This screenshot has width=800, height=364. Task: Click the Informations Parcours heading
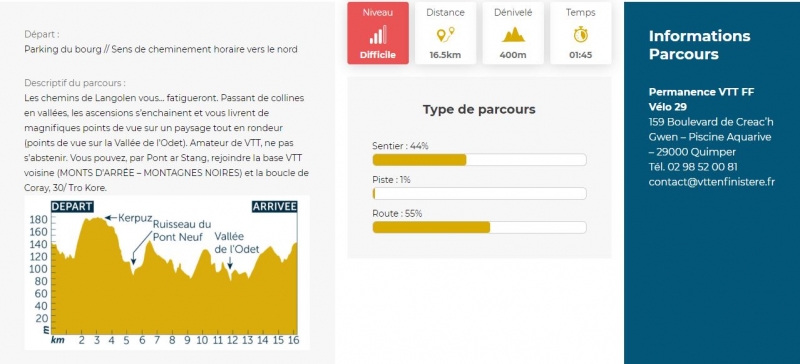(x=699, y=45)
